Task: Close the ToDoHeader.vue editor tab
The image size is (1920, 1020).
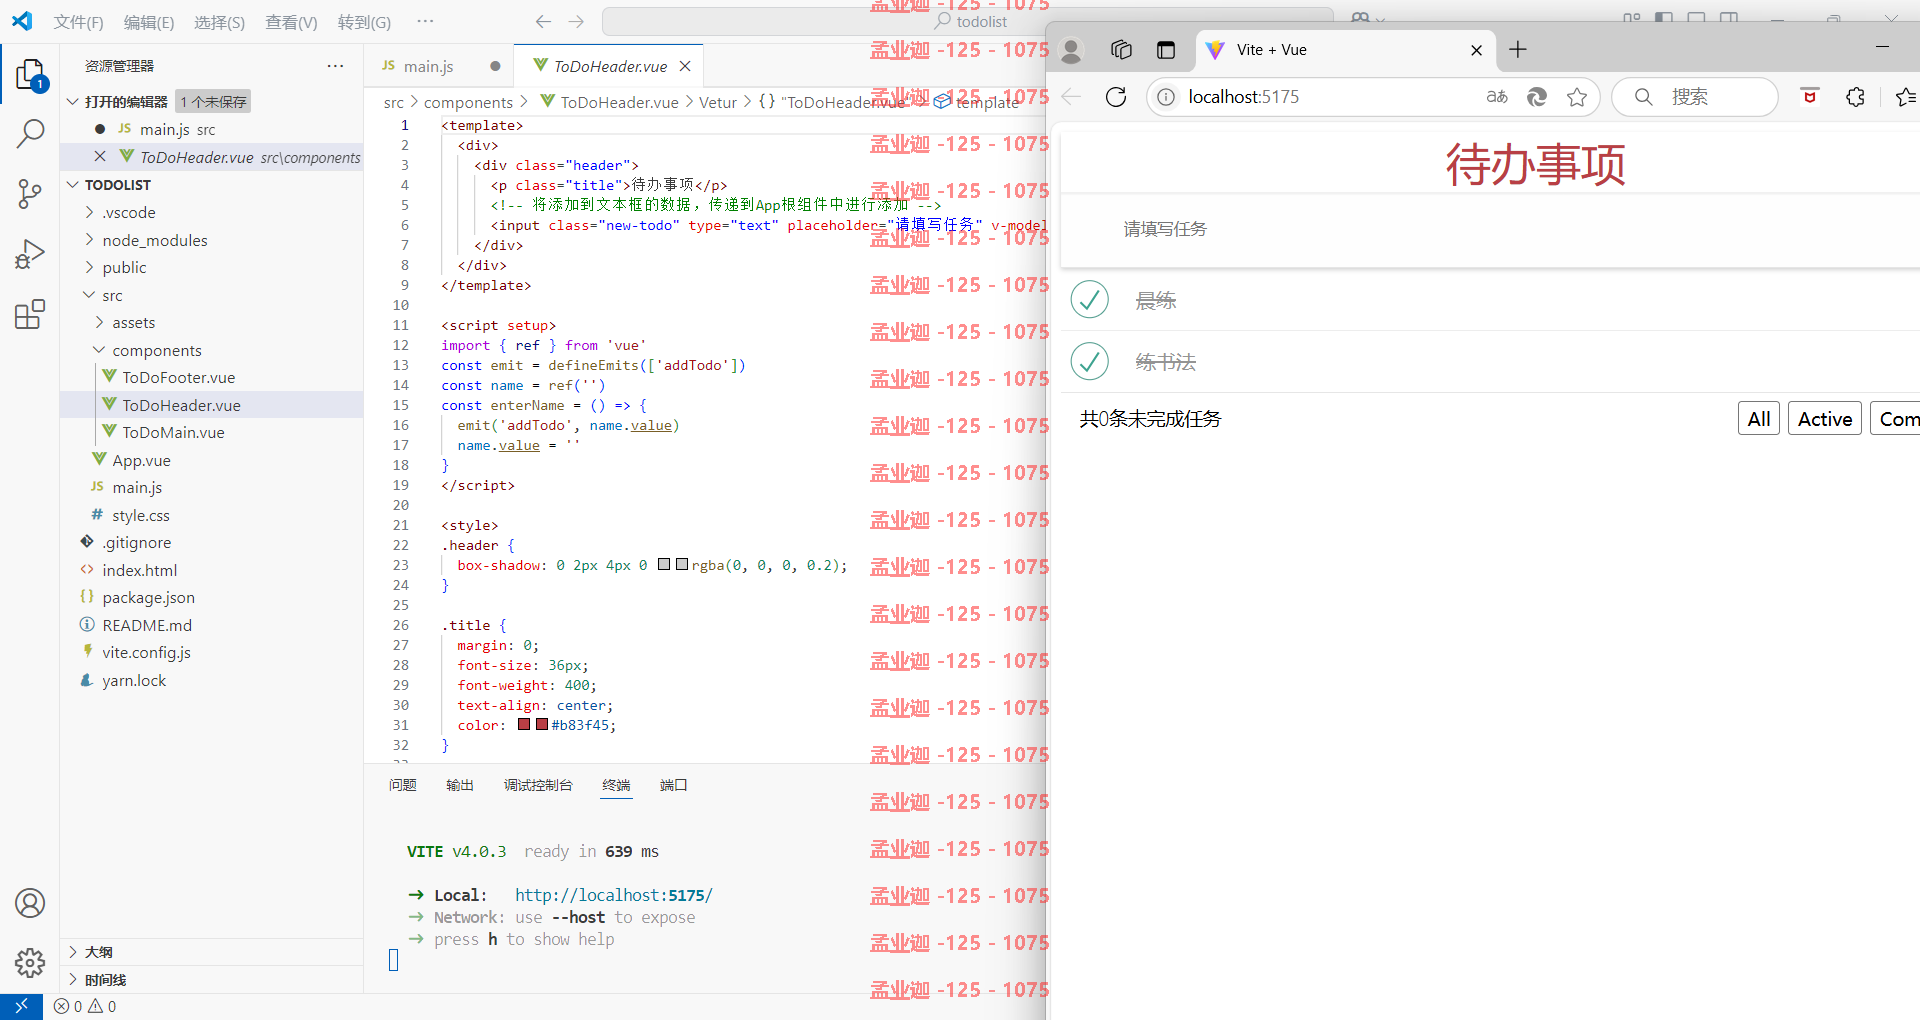Action: (685, 66)
